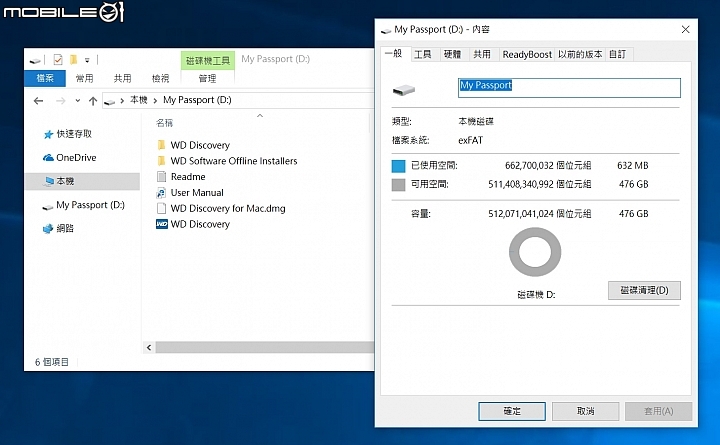Switch to the 工具 (Tools) tab in Properties
720x445 pixels.
pos(422,55)
